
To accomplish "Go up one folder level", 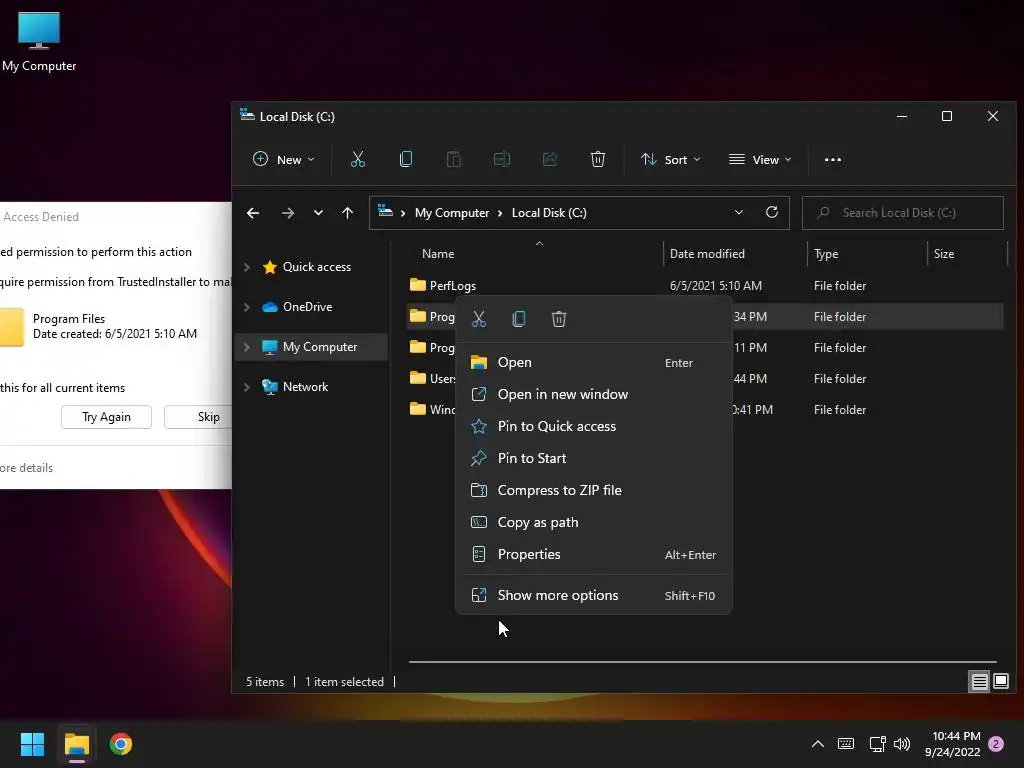I will (347, 213).
